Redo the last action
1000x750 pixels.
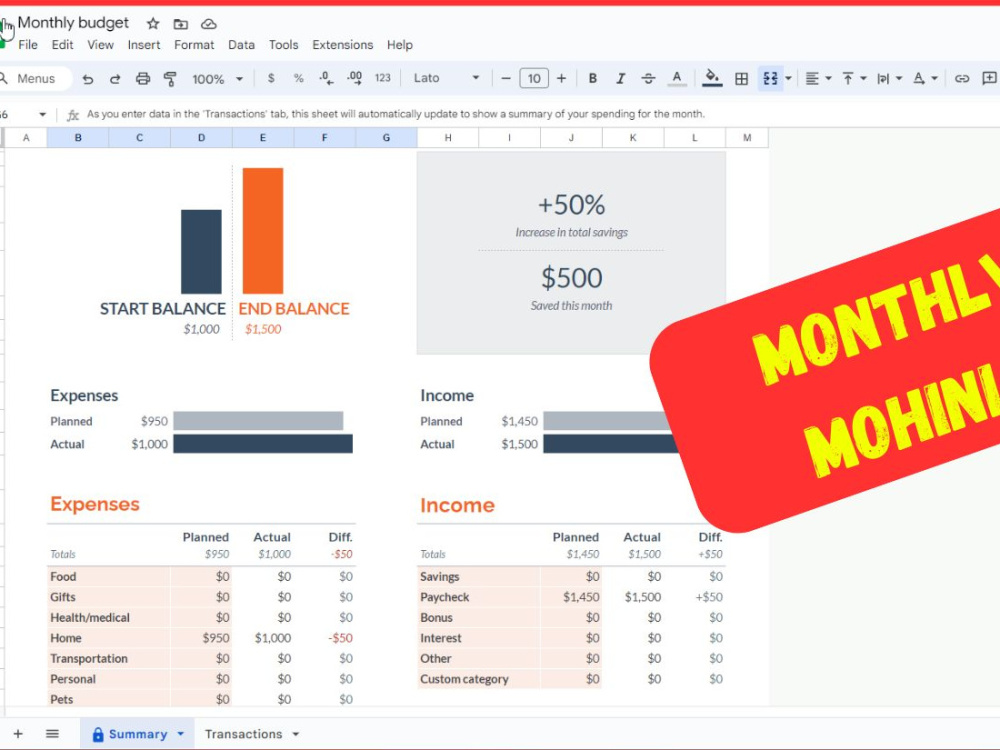[x=115, y=79]
